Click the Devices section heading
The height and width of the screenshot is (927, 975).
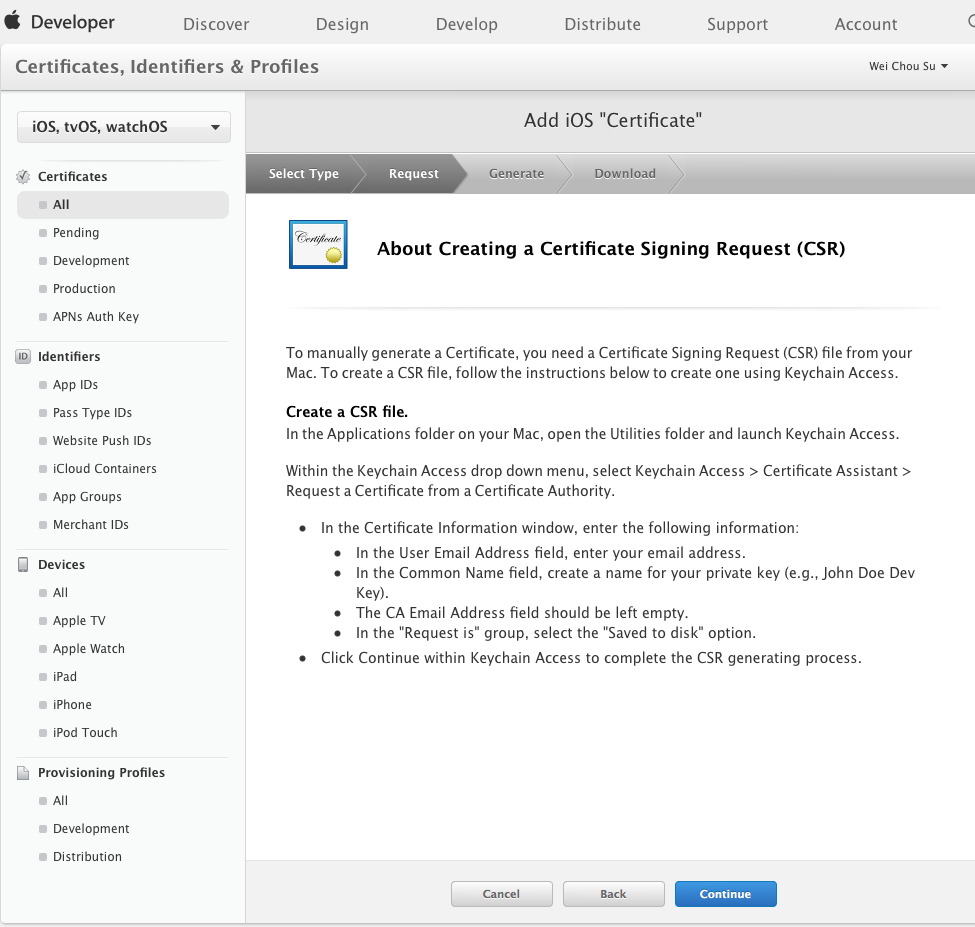pyautogui.click(x=61, y=565)
